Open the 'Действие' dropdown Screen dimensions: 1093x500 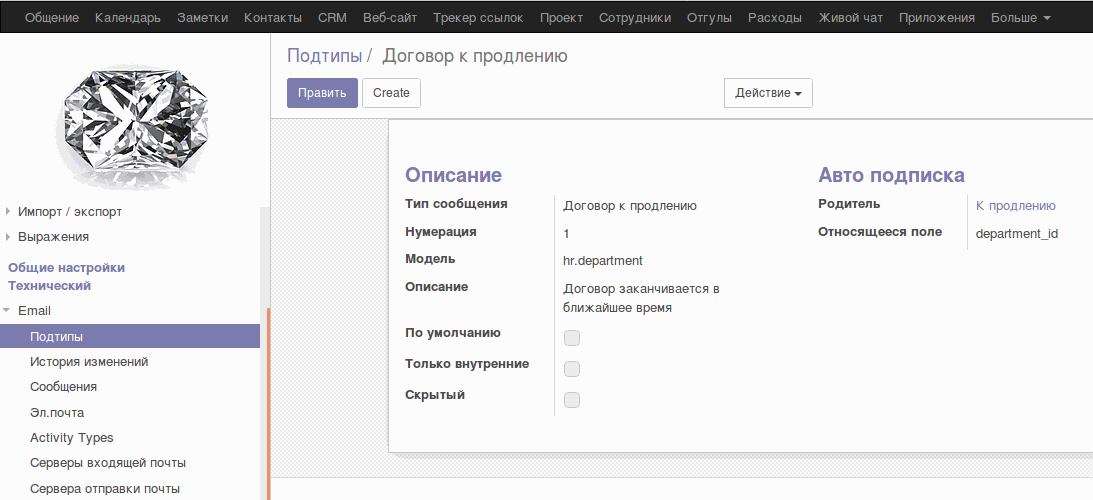768,93
